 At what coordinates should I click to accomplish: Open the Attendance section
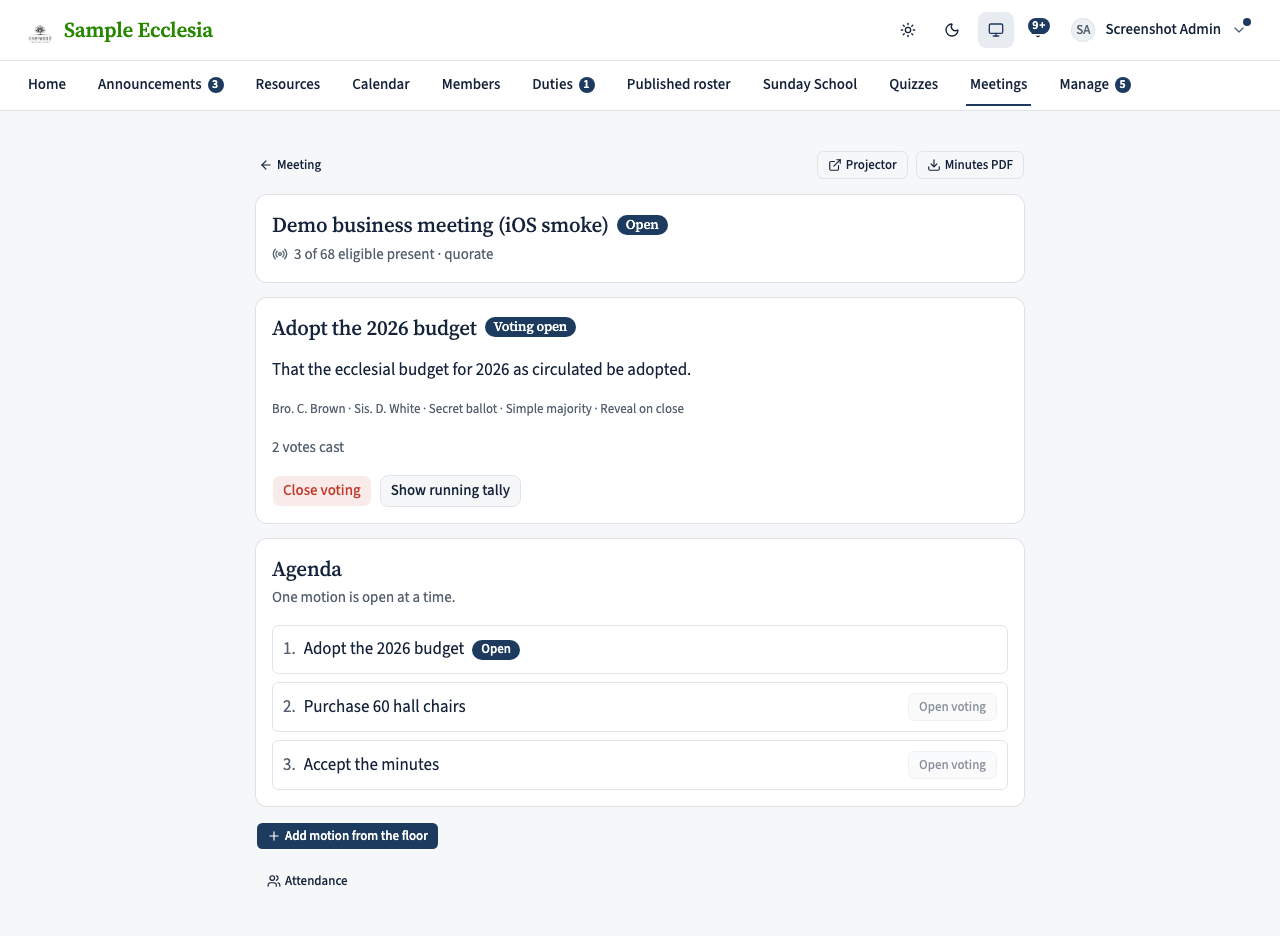point(307,881)
